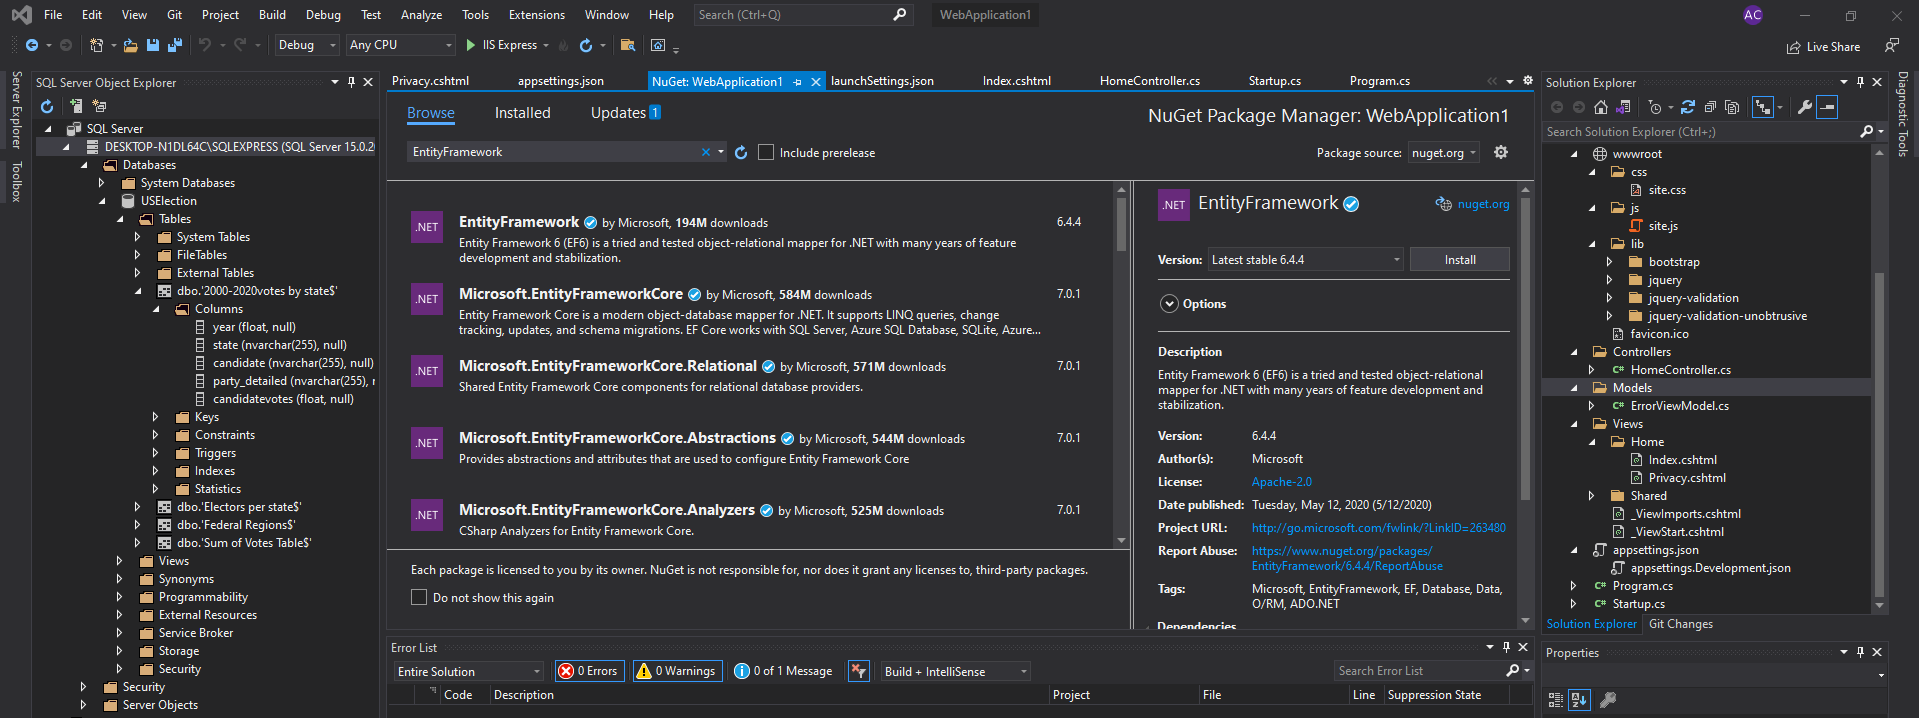The width and height of the screenshot is (1919, 718).
Task: Check Do not show this again
Action: coord(419,597)
